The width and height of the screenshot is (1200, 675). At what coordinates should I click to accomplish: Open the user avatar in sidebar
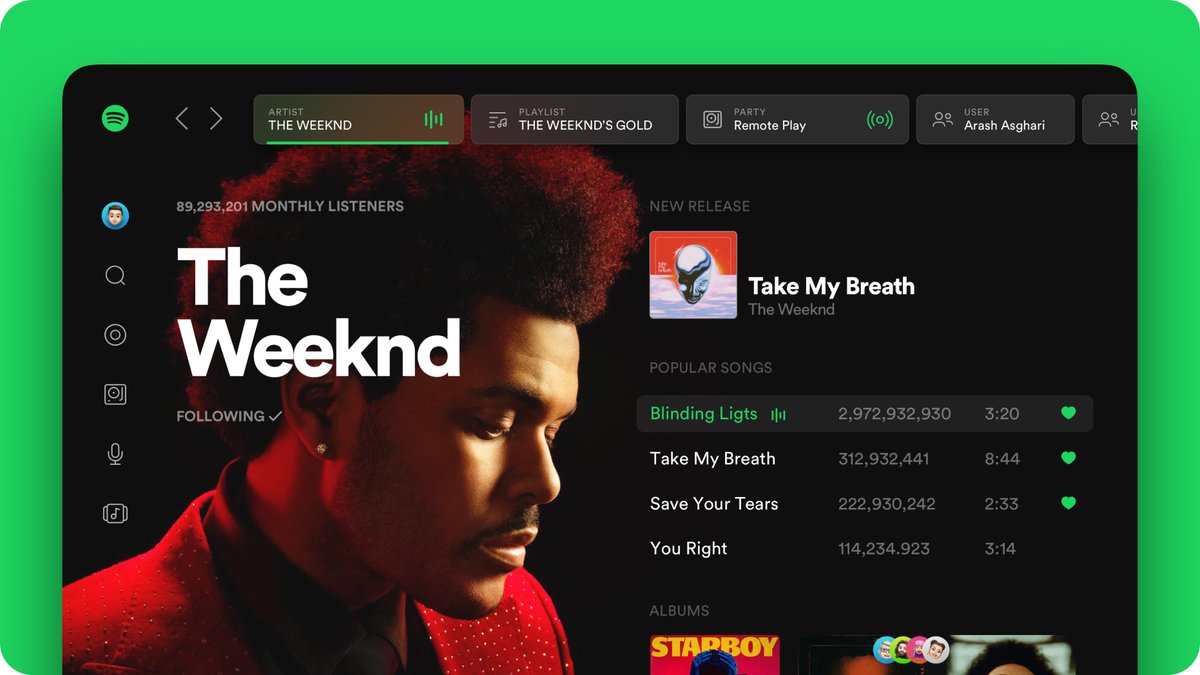coord(115,215)
